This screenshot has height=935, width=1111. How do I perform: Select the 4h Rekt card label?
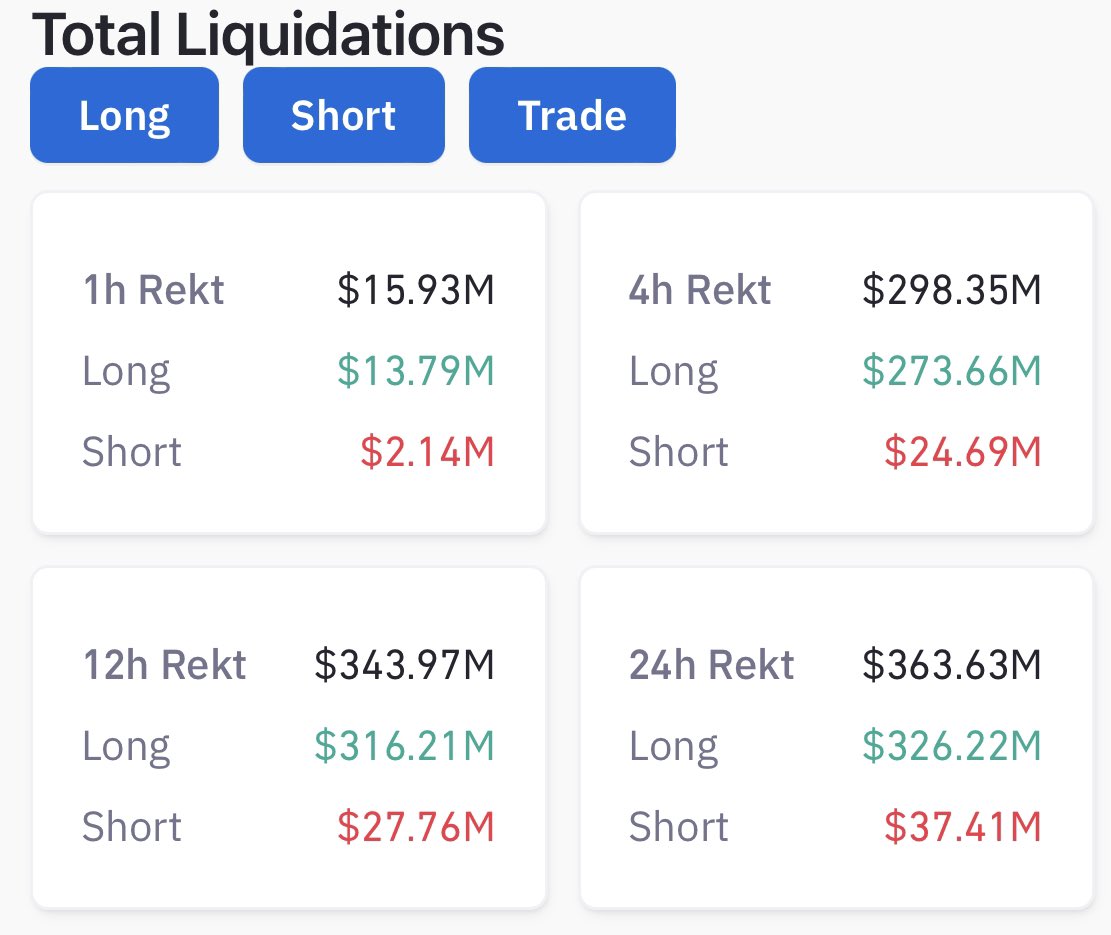click(x=700, y=290)
